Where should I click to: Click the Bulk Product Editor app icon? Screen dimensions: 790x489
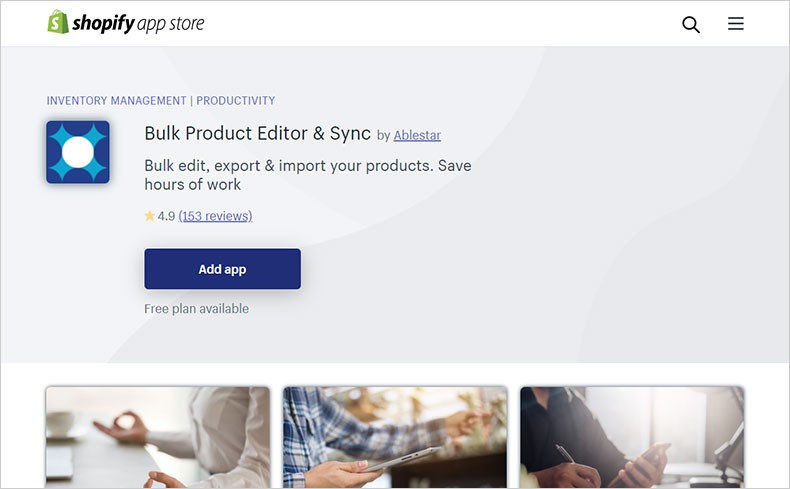click(78, 152)
